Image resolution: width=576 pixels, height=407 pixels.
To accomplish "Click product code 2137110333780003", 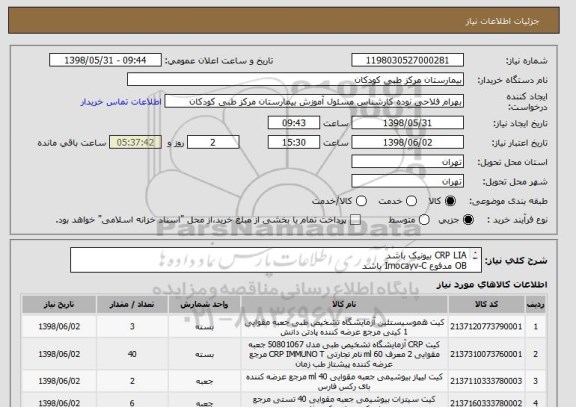I will point(486,381).
